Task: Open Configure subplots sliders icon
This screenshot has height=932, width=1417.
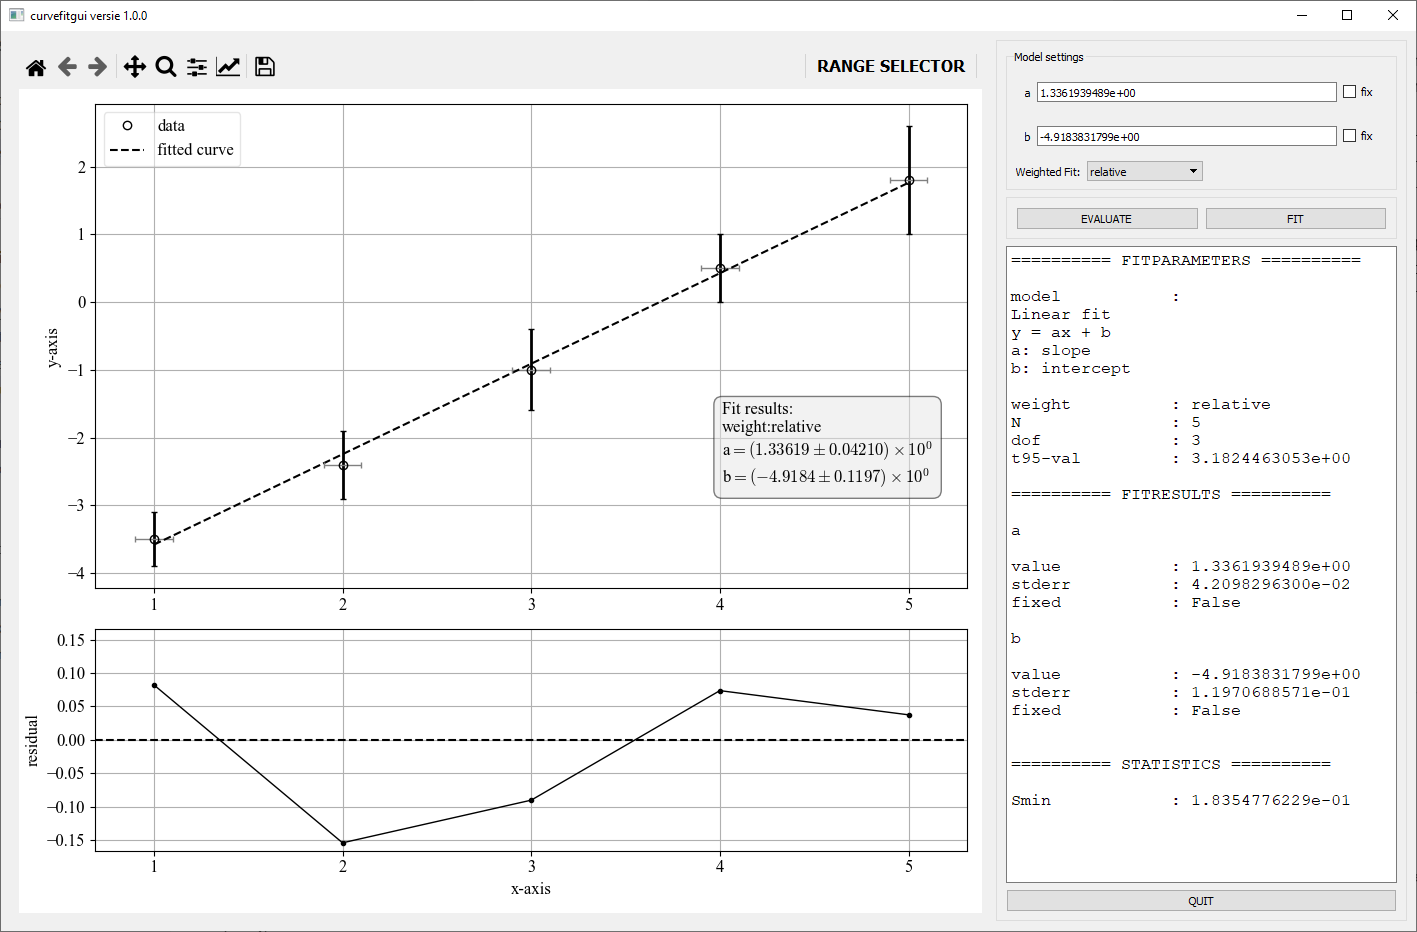Action: [x=197, y=67]
